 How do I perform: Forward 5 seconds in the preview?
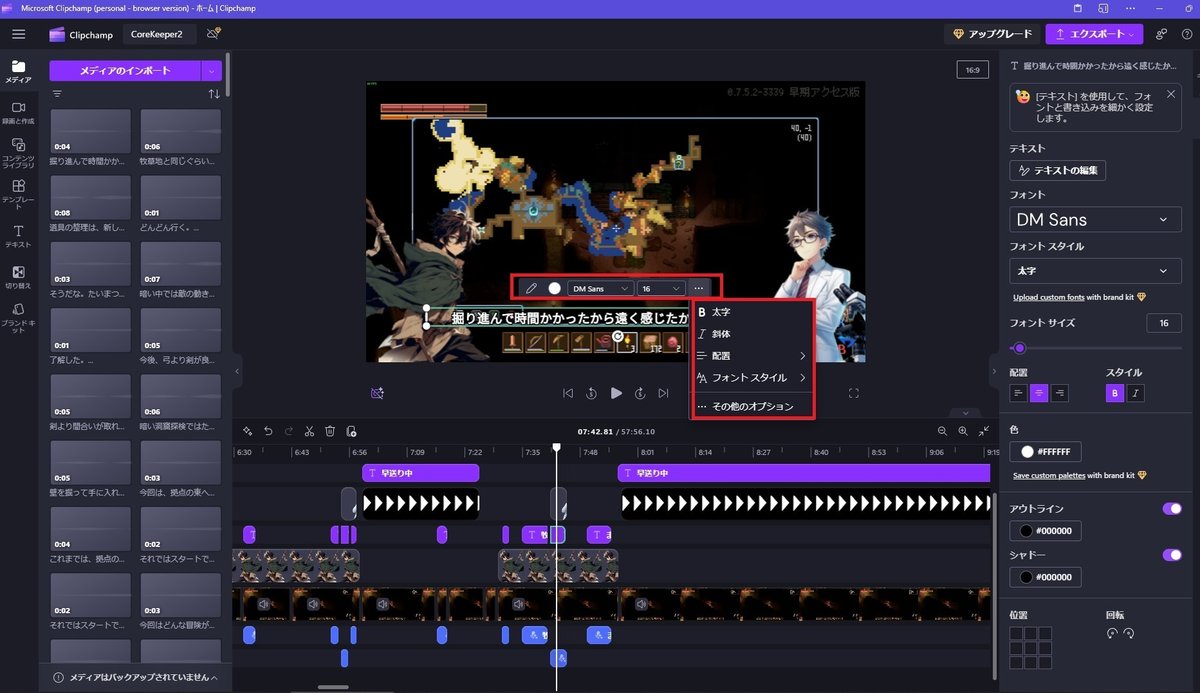[640, 394]
